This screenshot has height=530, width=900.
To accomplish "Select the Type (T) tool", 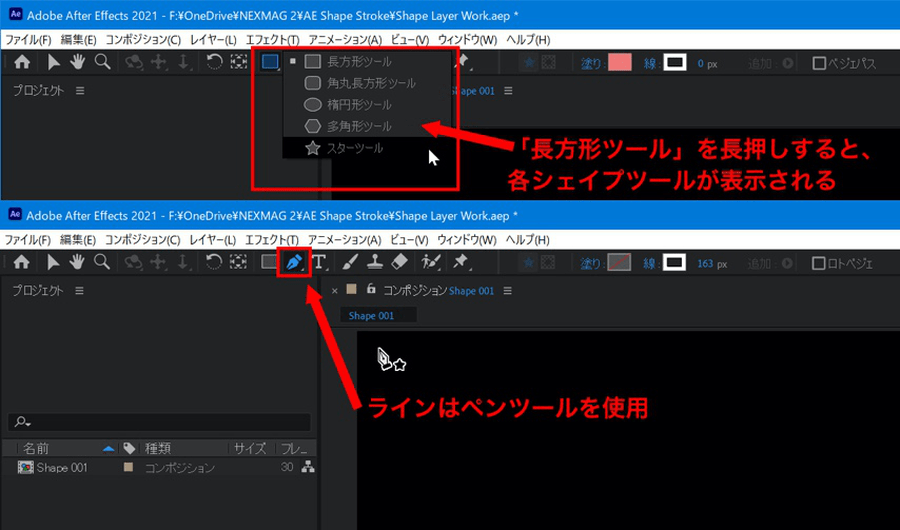I will click(x=319, y=263).
